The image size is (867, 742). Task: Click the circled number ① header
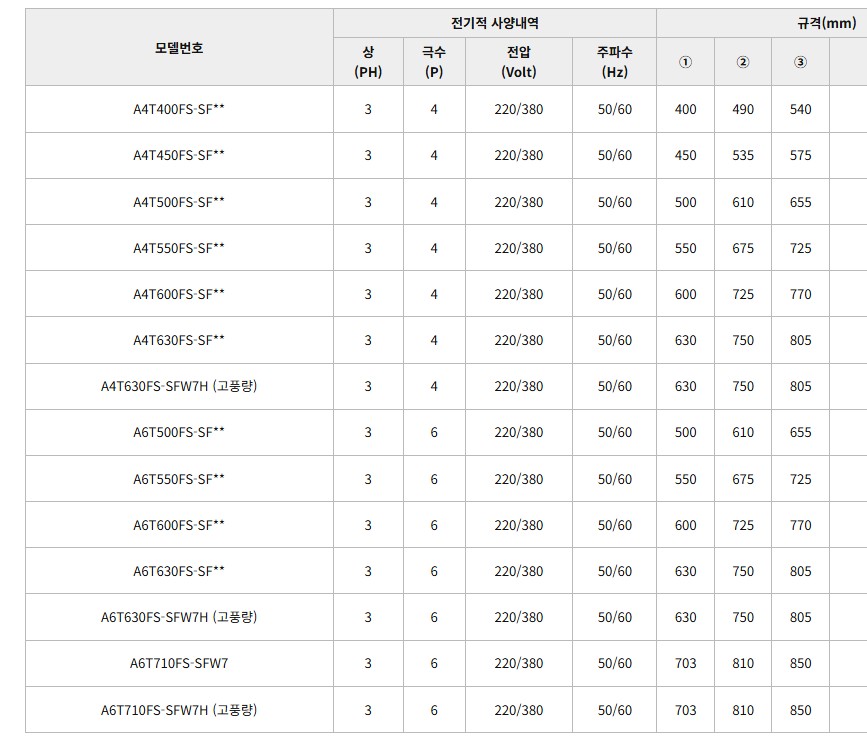pos(685,62)
